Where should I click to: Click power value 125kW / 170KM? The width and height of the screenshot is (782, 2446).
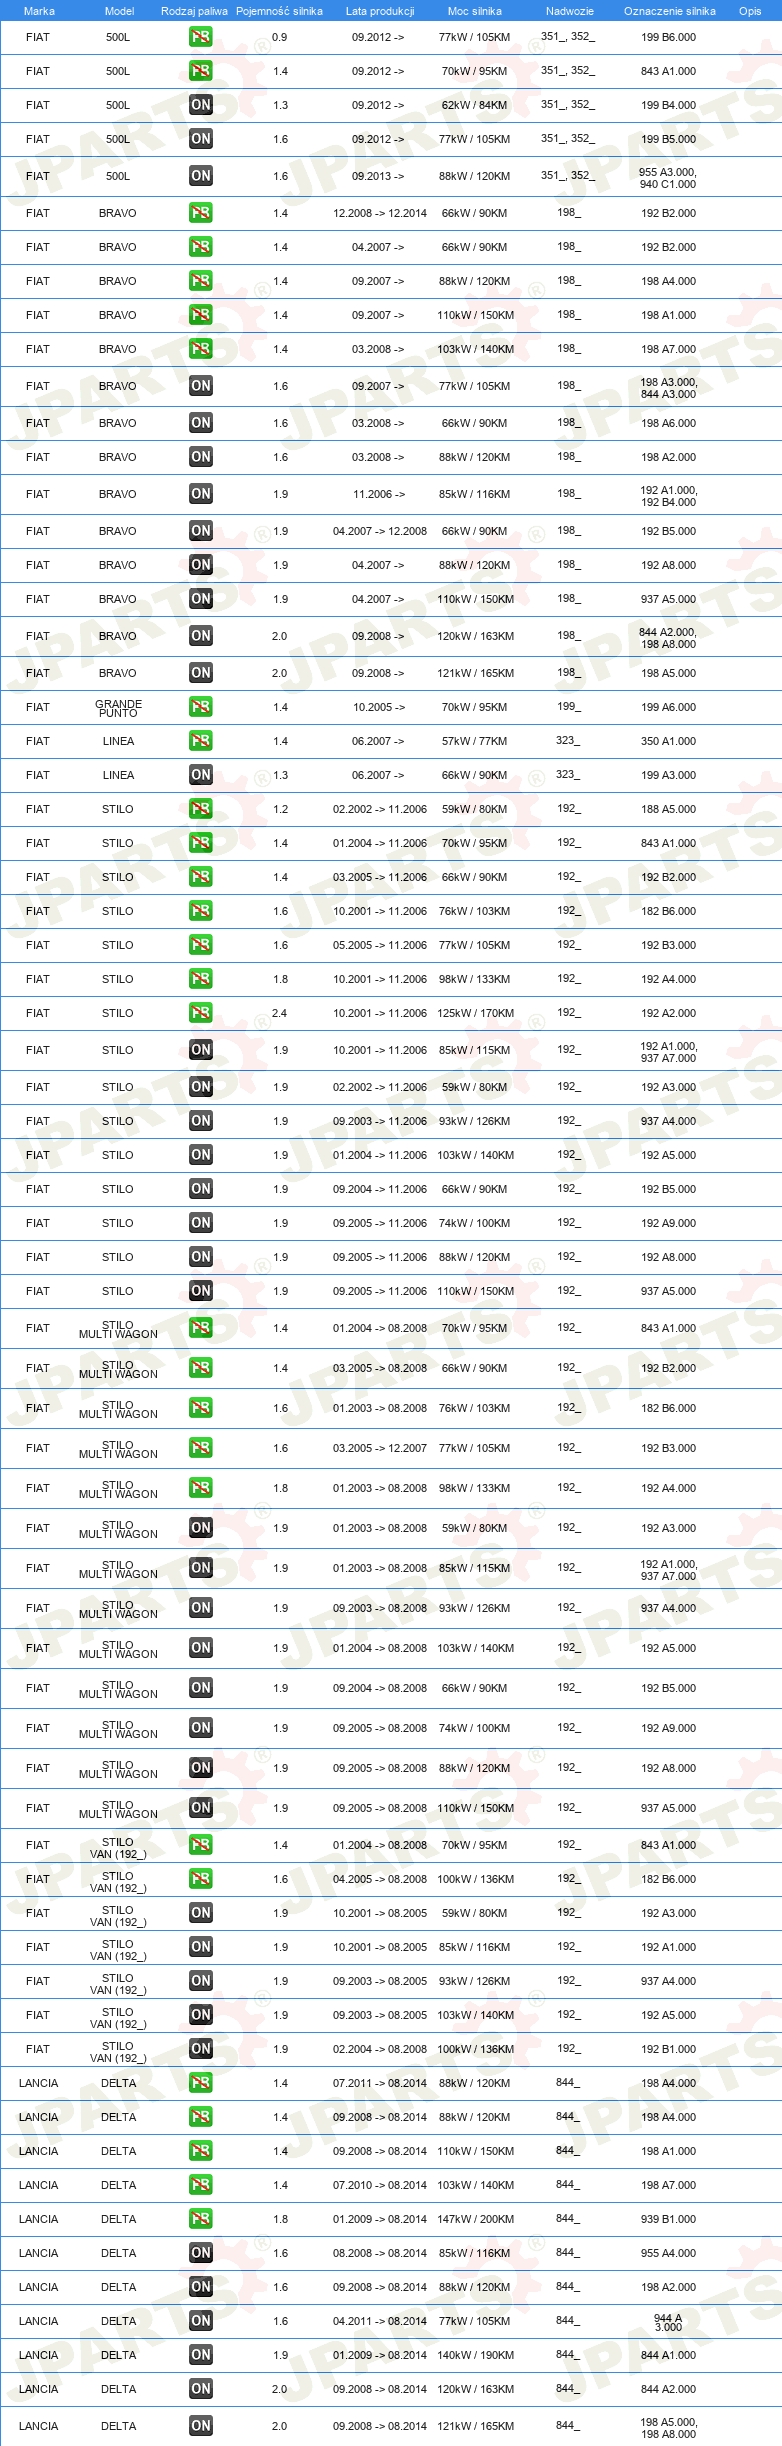(x=475, y=1013)
